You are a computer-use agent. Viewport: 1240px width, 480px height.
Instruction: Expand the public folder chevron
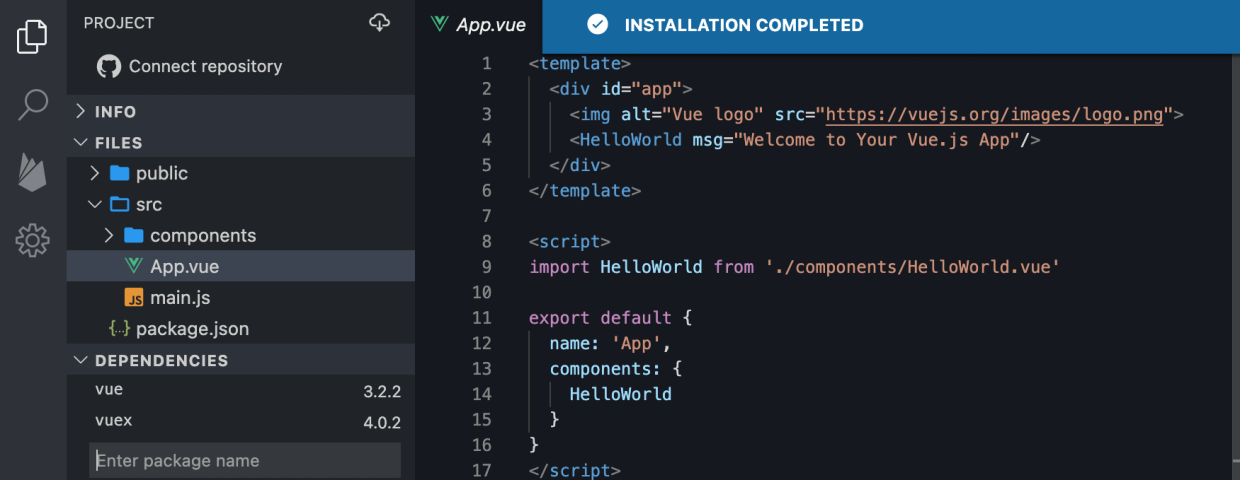pyautogui.click(x=95, y=173)
